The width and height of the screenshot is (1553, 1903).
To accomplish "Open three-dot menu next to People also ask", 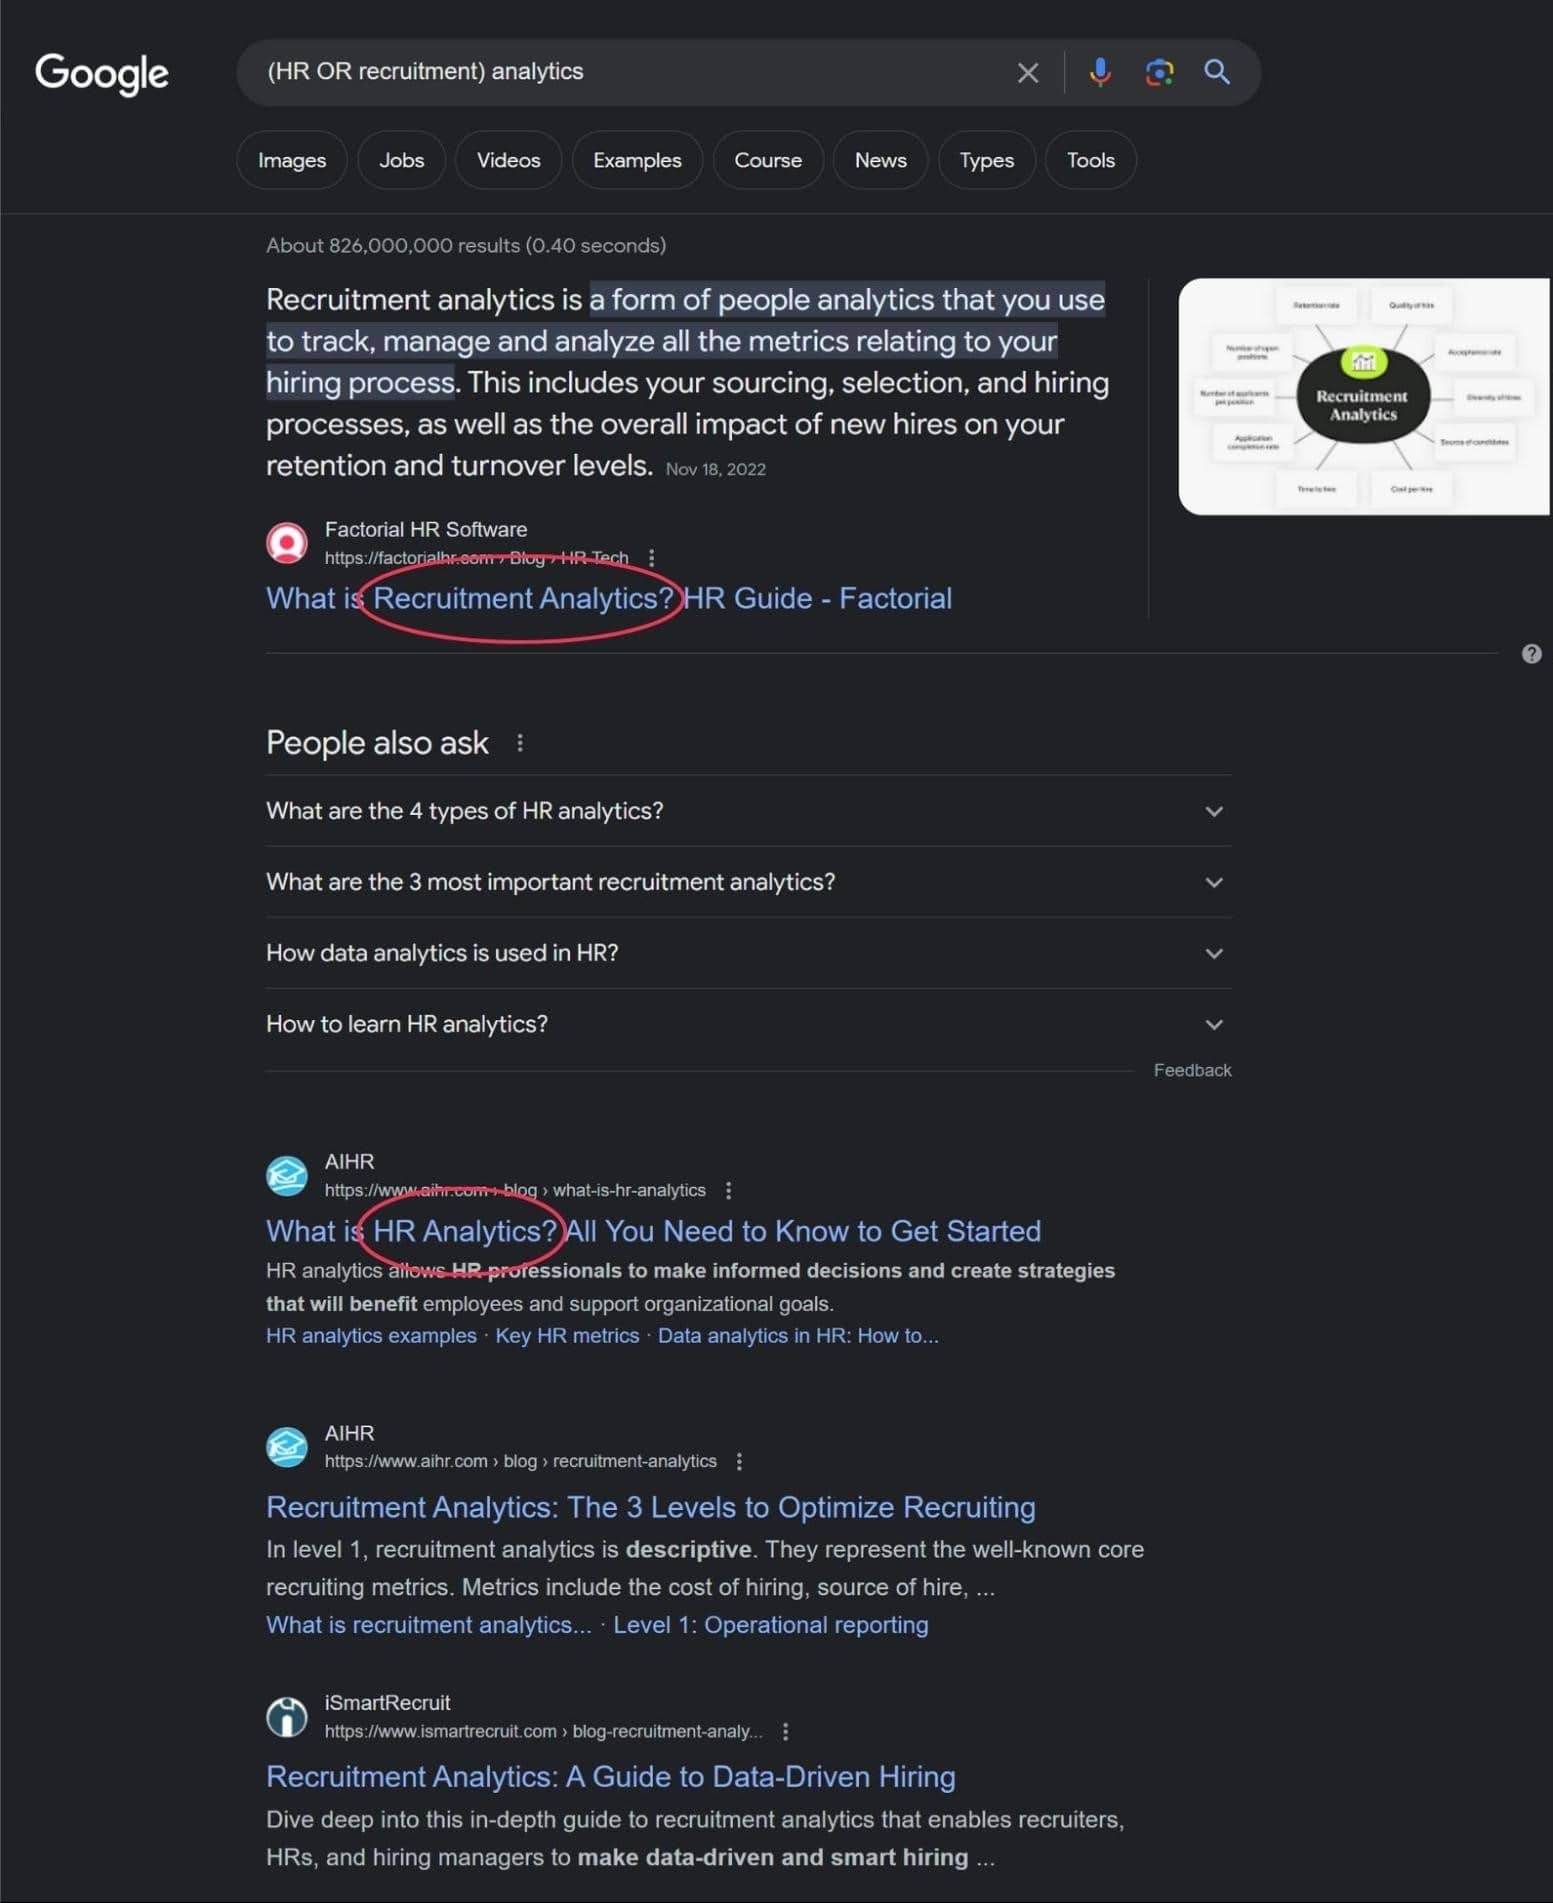I will [520, 743].
